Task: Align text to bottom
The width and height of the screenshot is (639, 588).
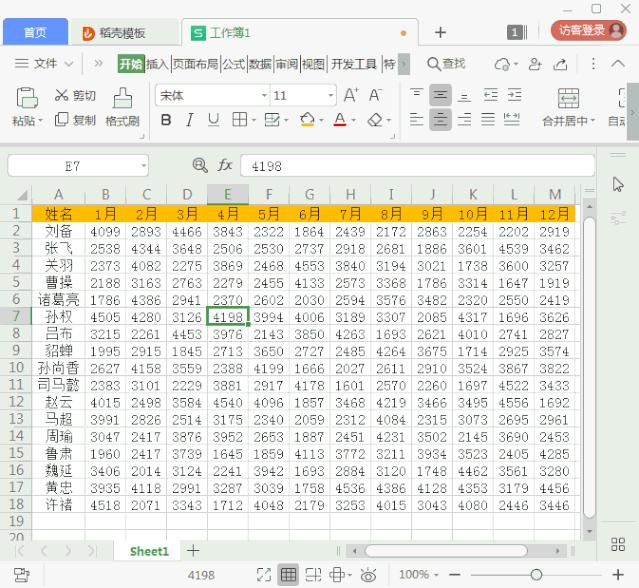Action: coord(464,96)
